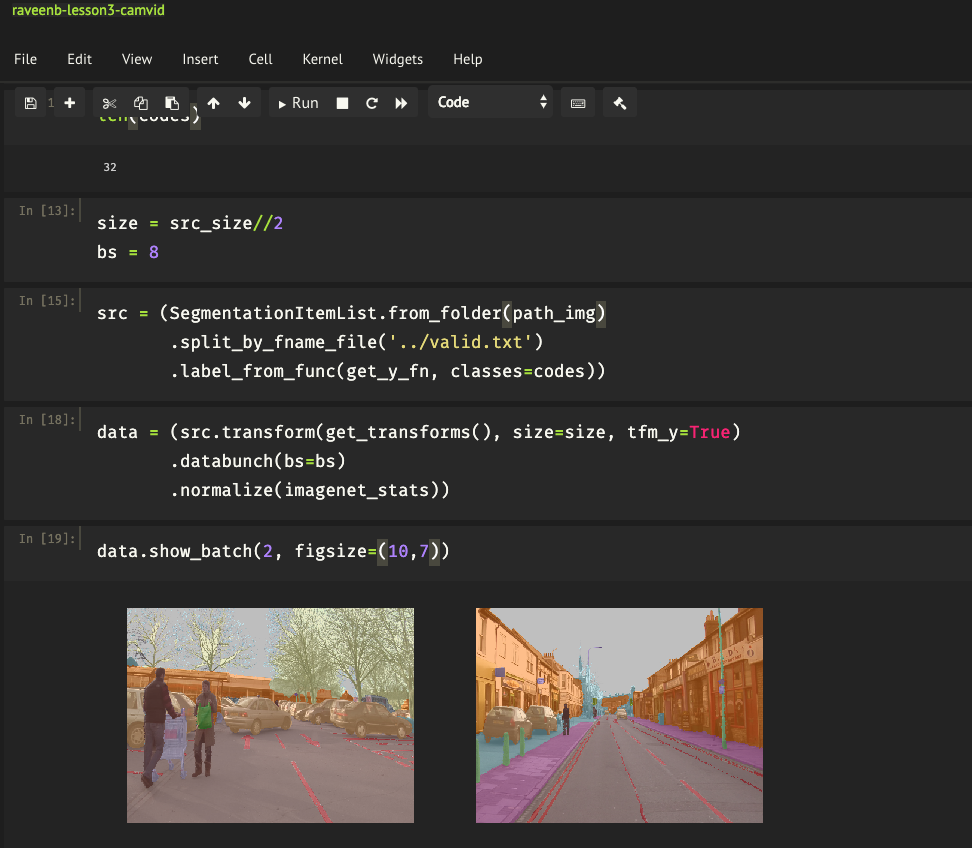Cut selected cells with the scissors icon
Image resolution: width=972 pixels, height=848 pixels.
109,103
